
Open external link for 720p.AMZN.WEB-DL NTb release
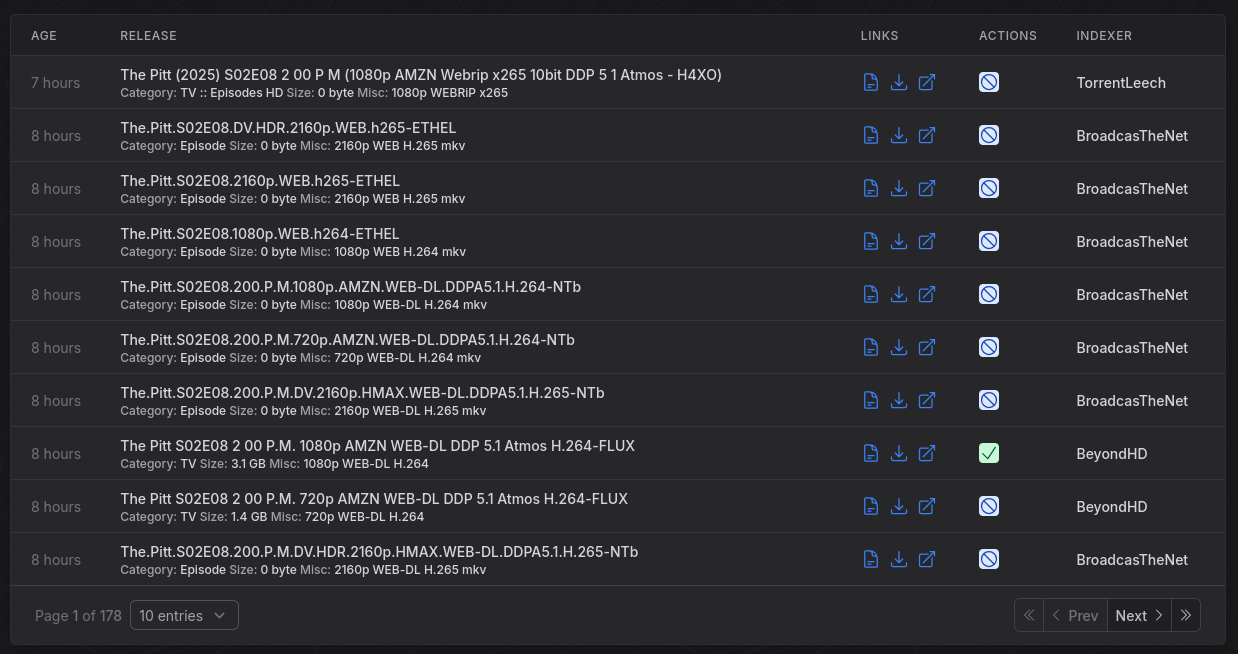[927, 347]
